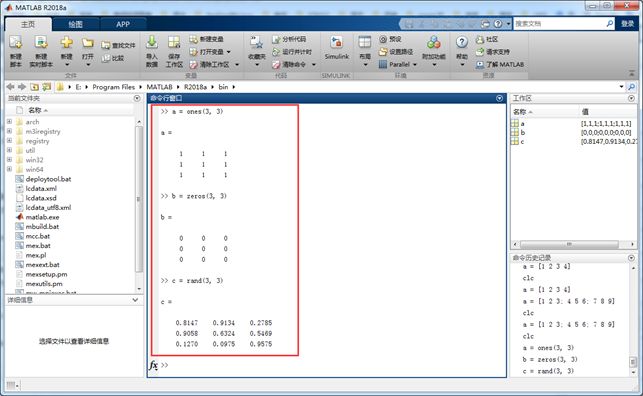Open the Community link (社区)
643x396 pixels.
487,39
